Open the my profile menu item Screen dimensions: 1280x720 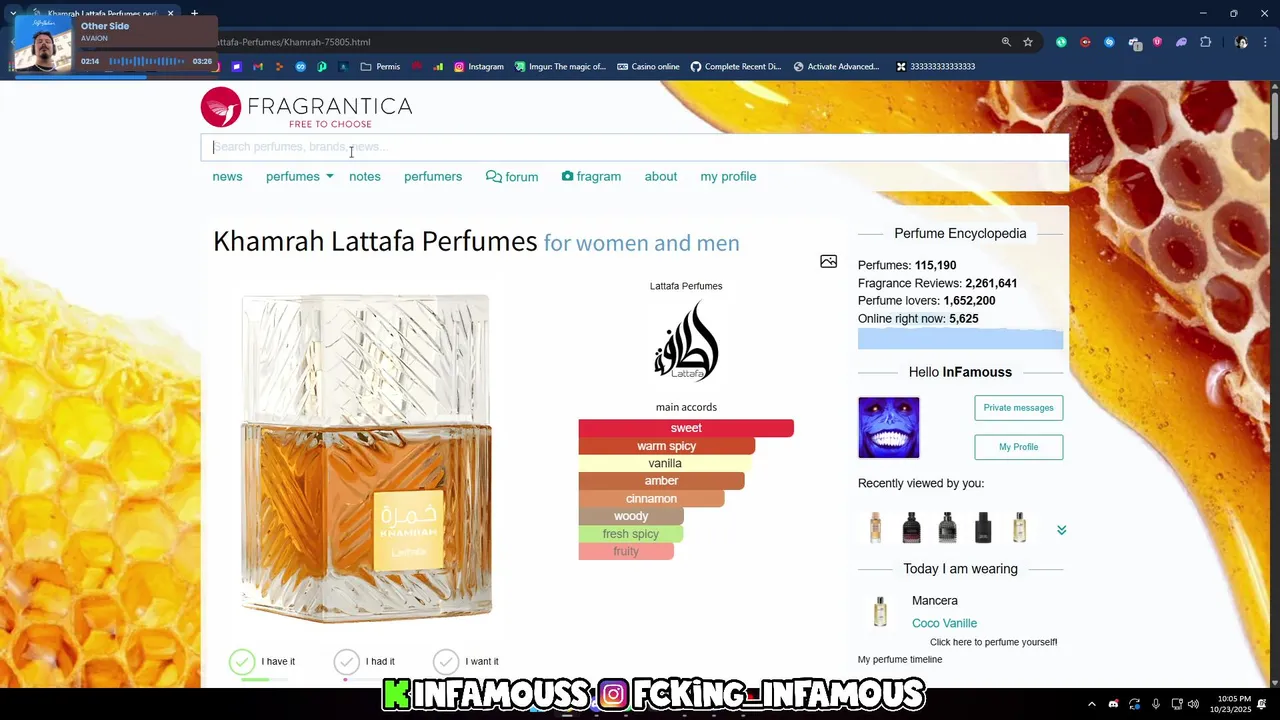(728, 176)
